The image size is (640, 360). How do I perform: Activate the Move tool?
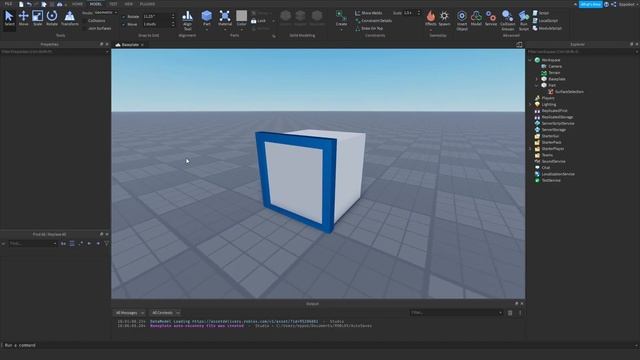click(x=24, y=19)
